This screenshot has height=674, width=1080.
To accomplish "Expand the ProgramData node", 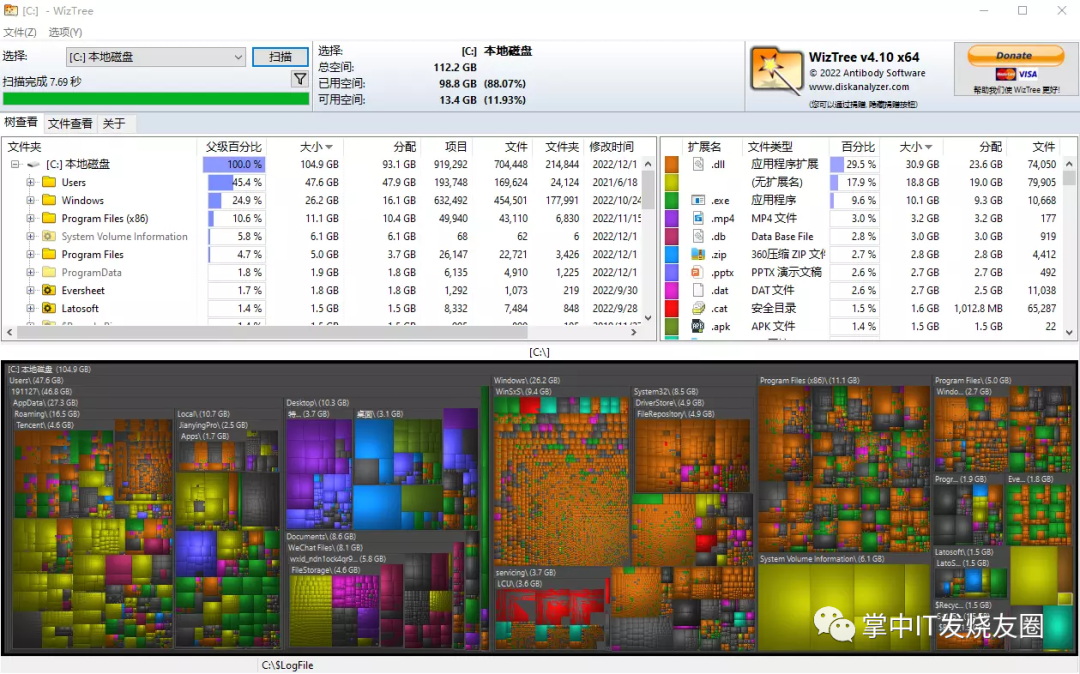I will (30, 272).
